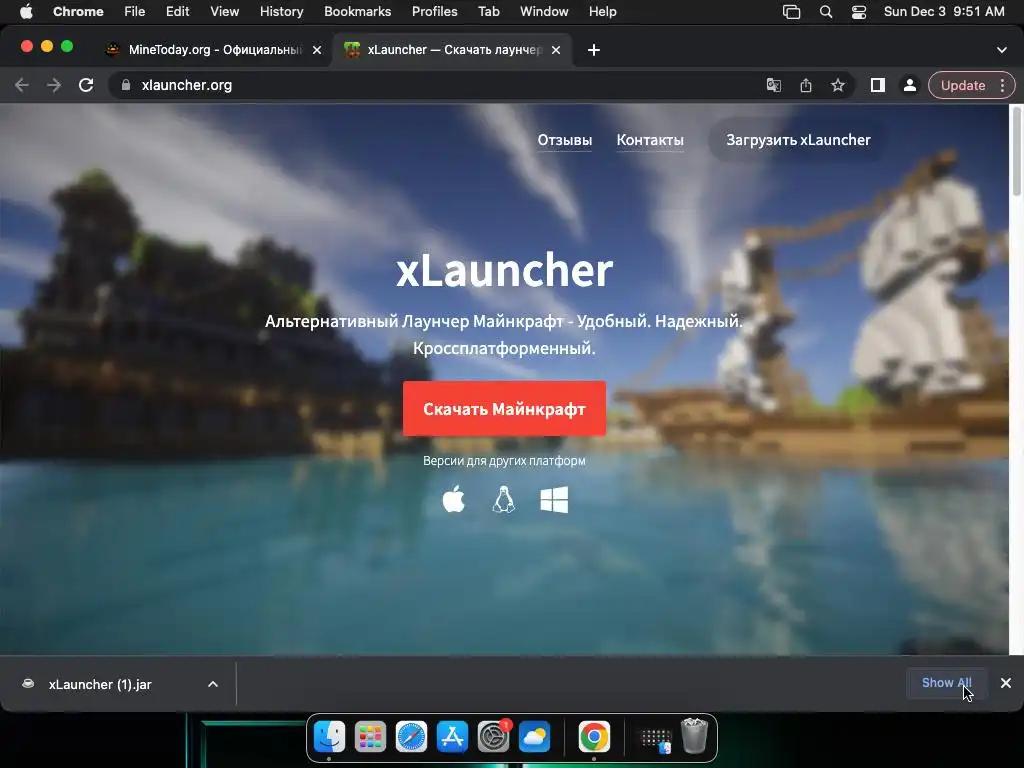The image size is (1024, 768).
Task: Download the Windows version via Windows logo
Action: [x=554, y=500]
